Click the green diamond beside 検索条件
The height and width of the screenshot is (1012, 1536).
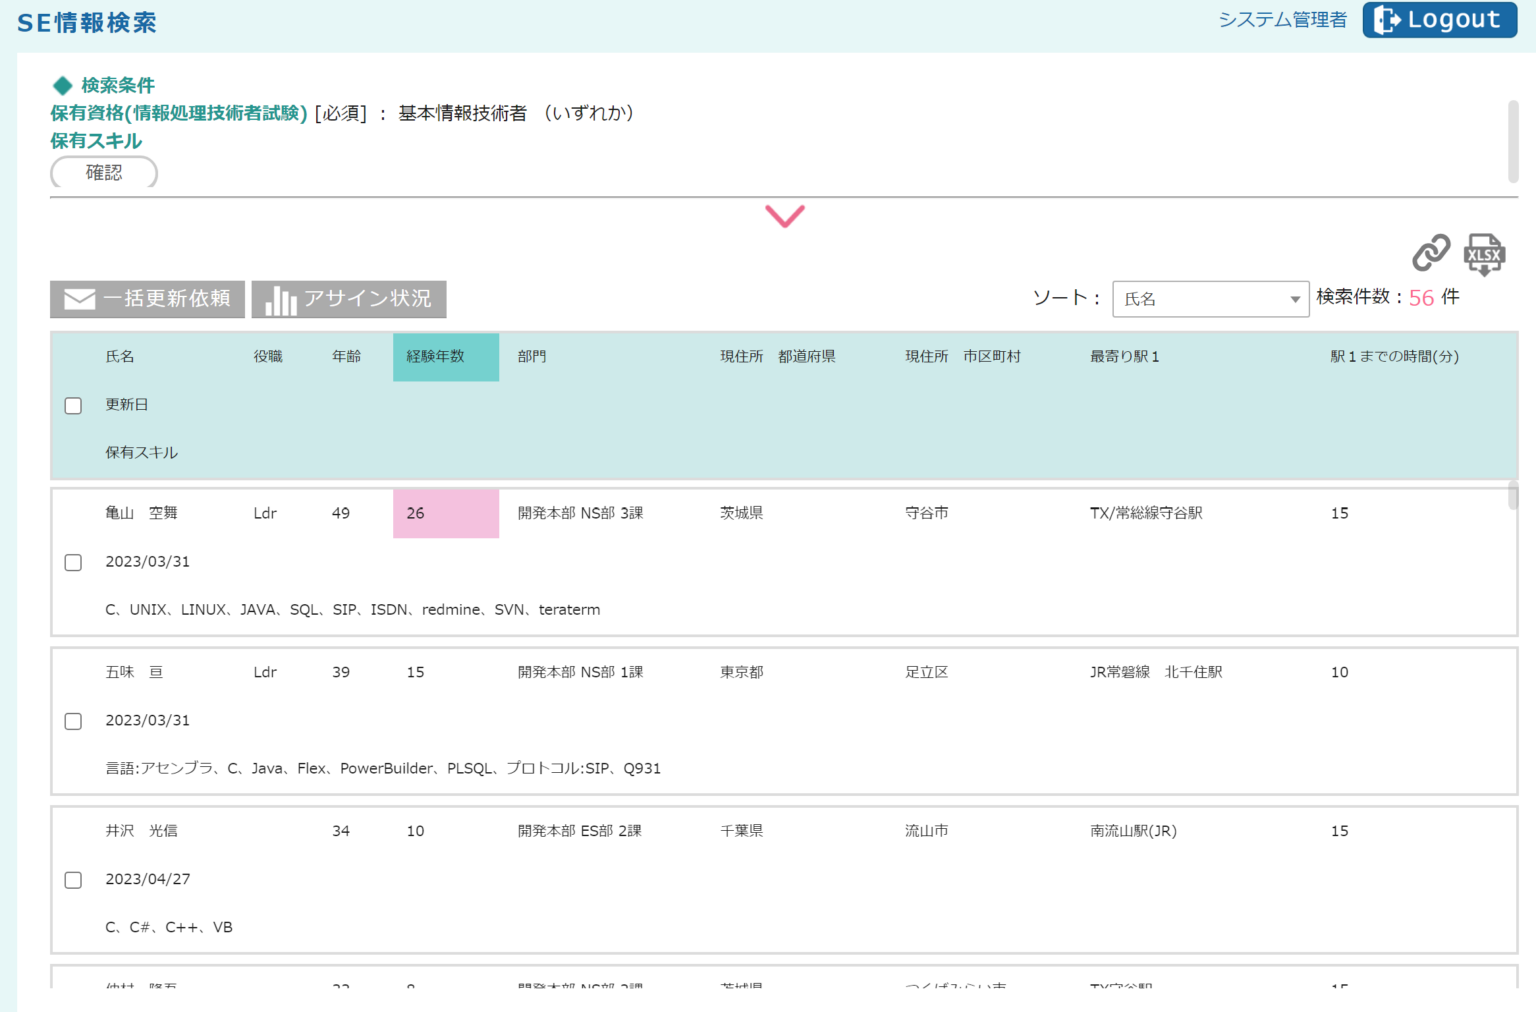[63, 86]
